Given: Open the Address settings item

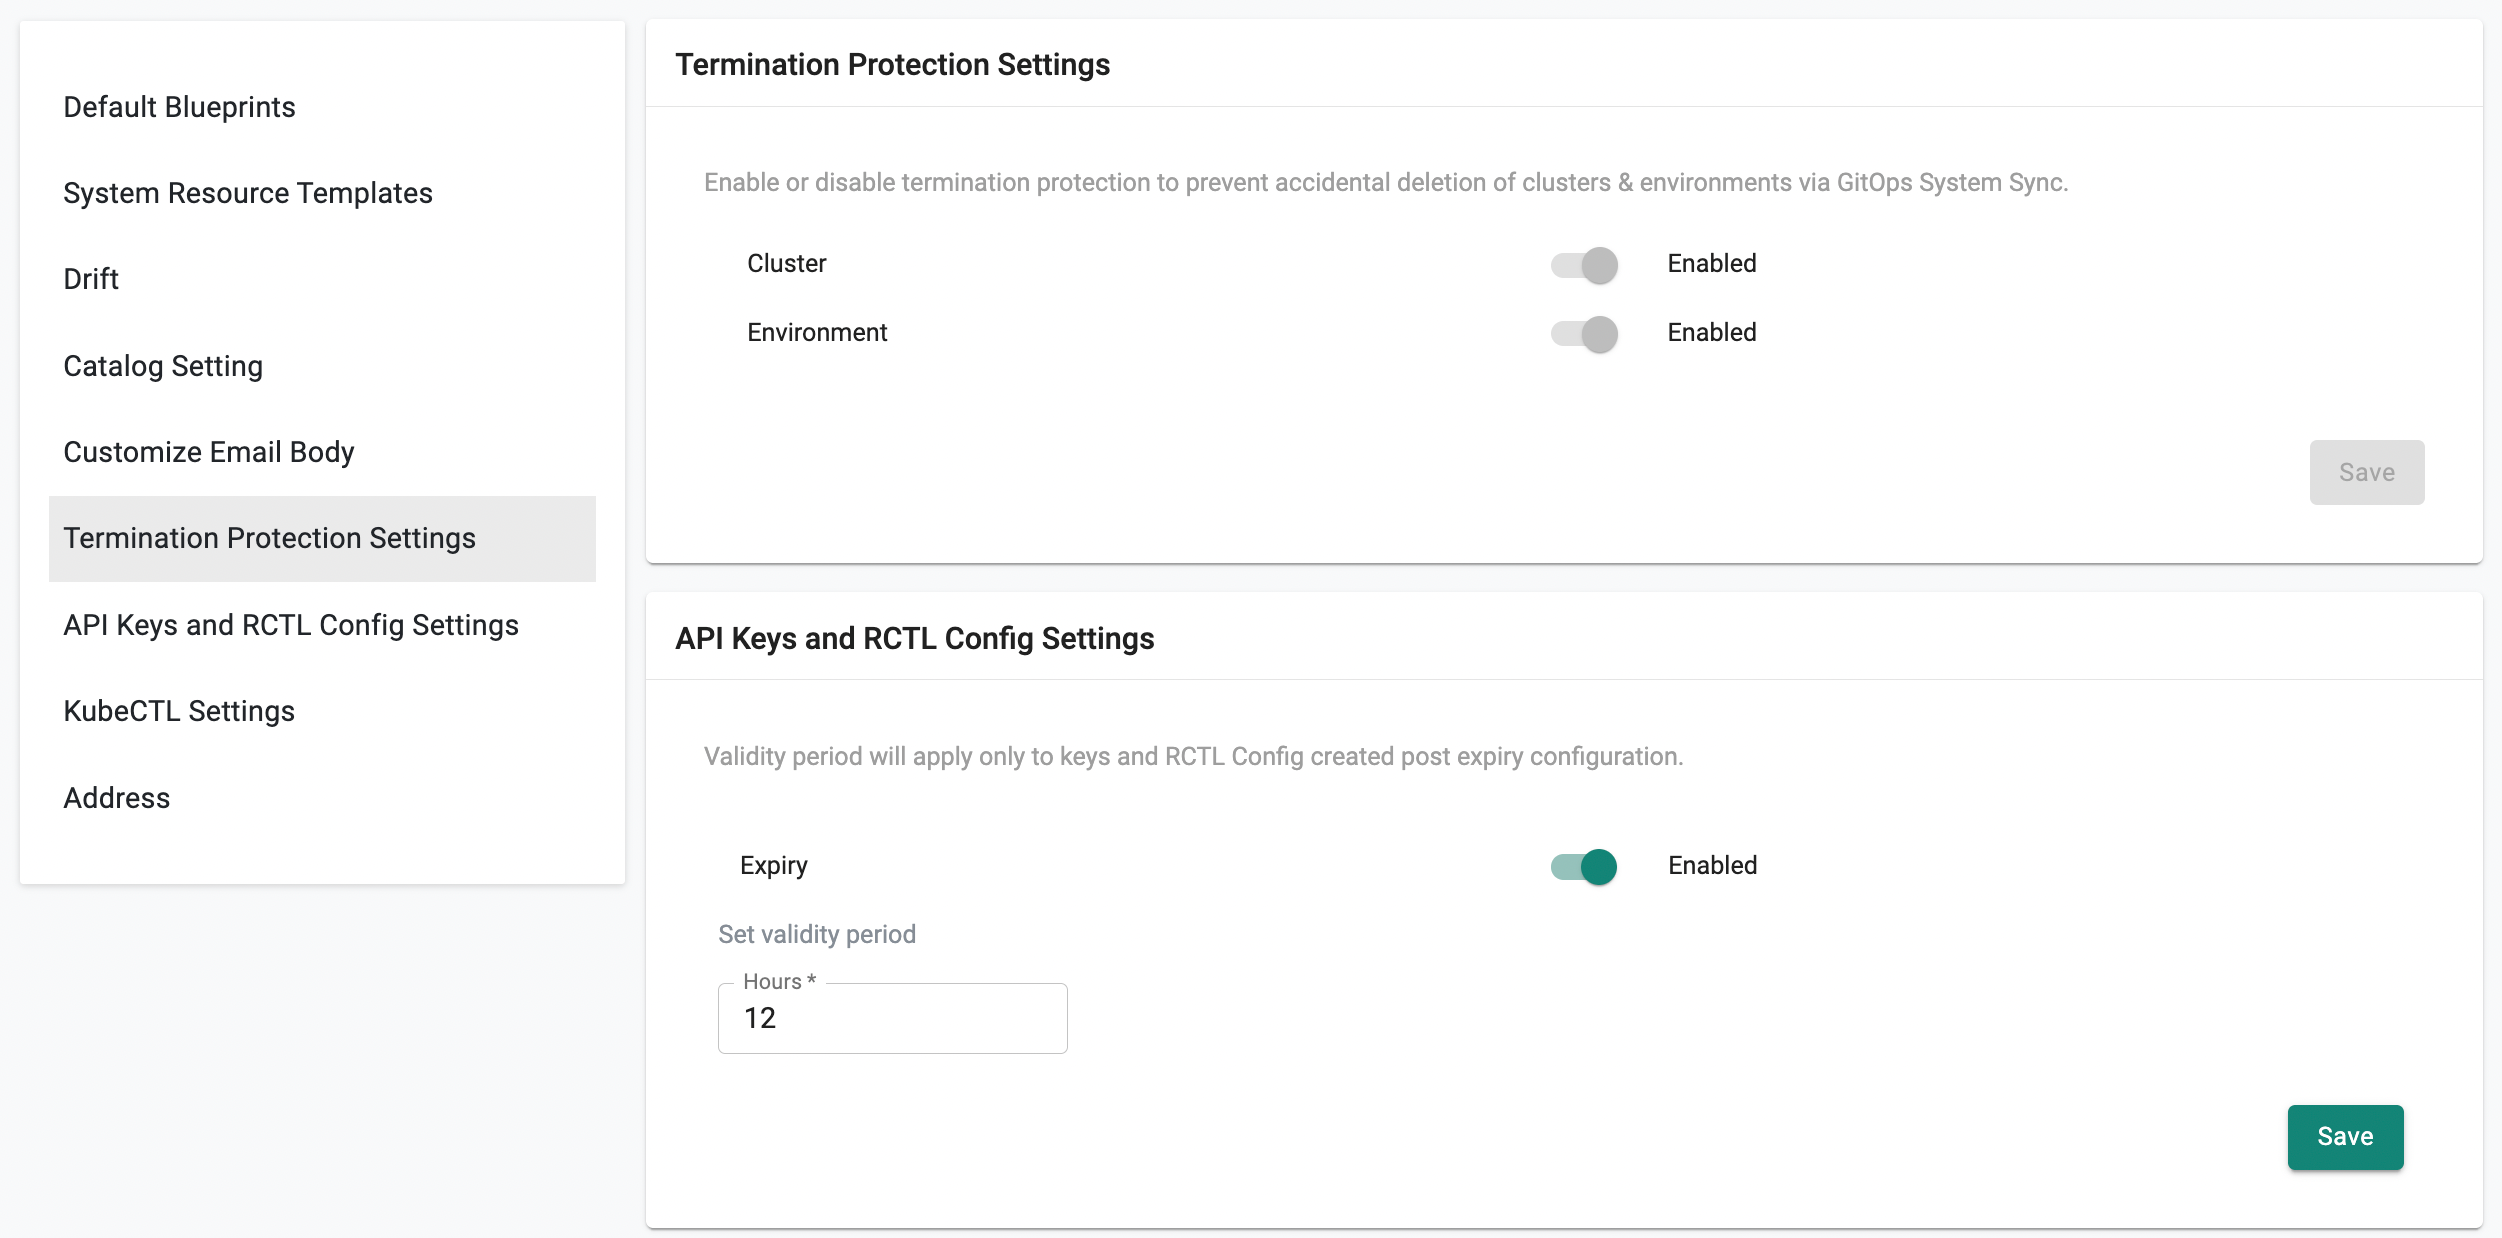Looking at the screenshot, I should 117,798.
